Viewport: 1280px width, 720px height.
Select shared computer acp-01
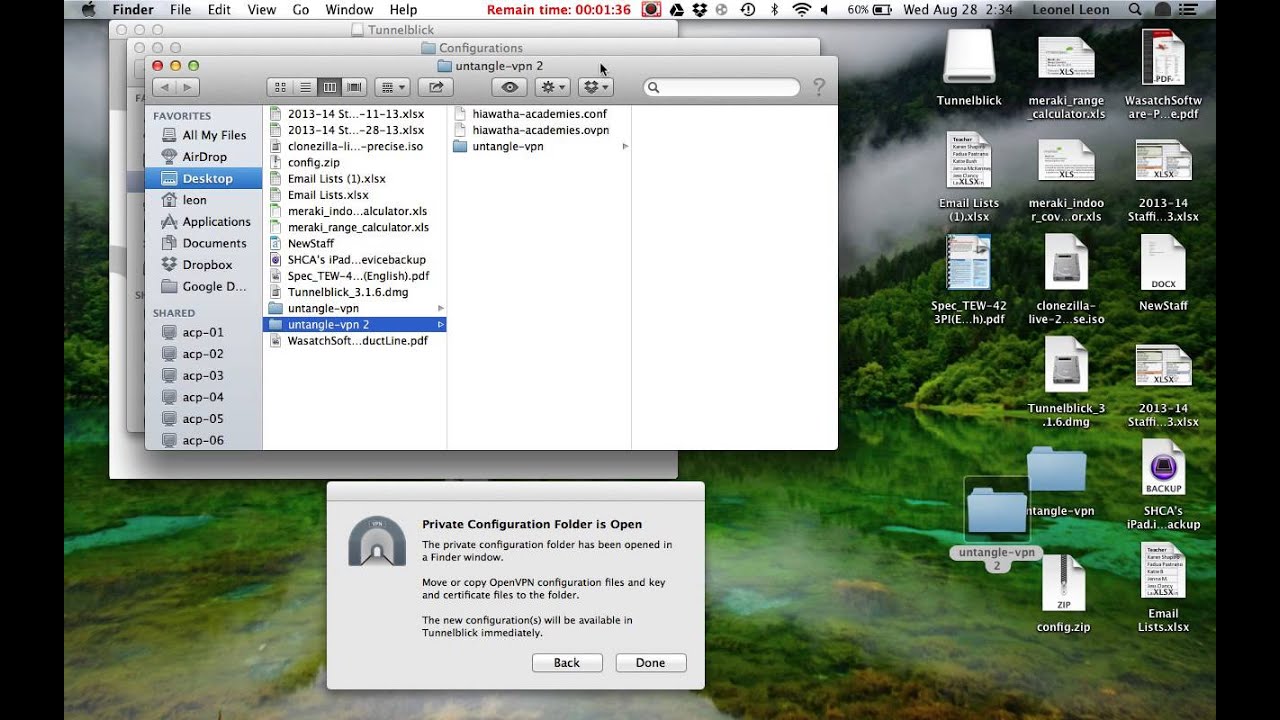click(204, 332)
